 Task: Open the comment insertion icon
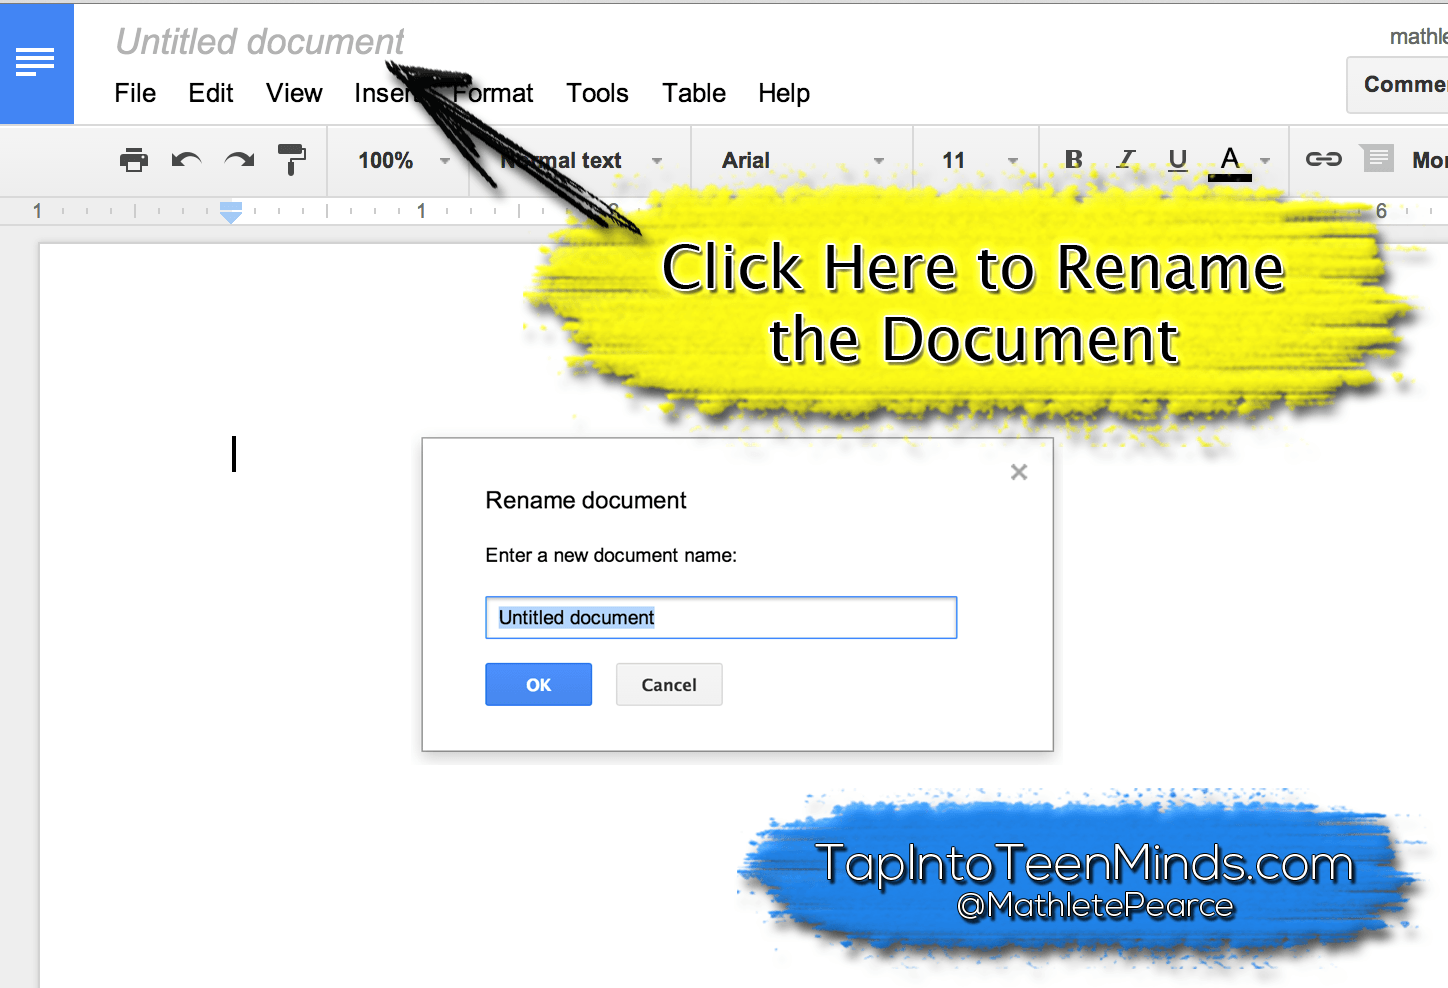[1377, 158]
